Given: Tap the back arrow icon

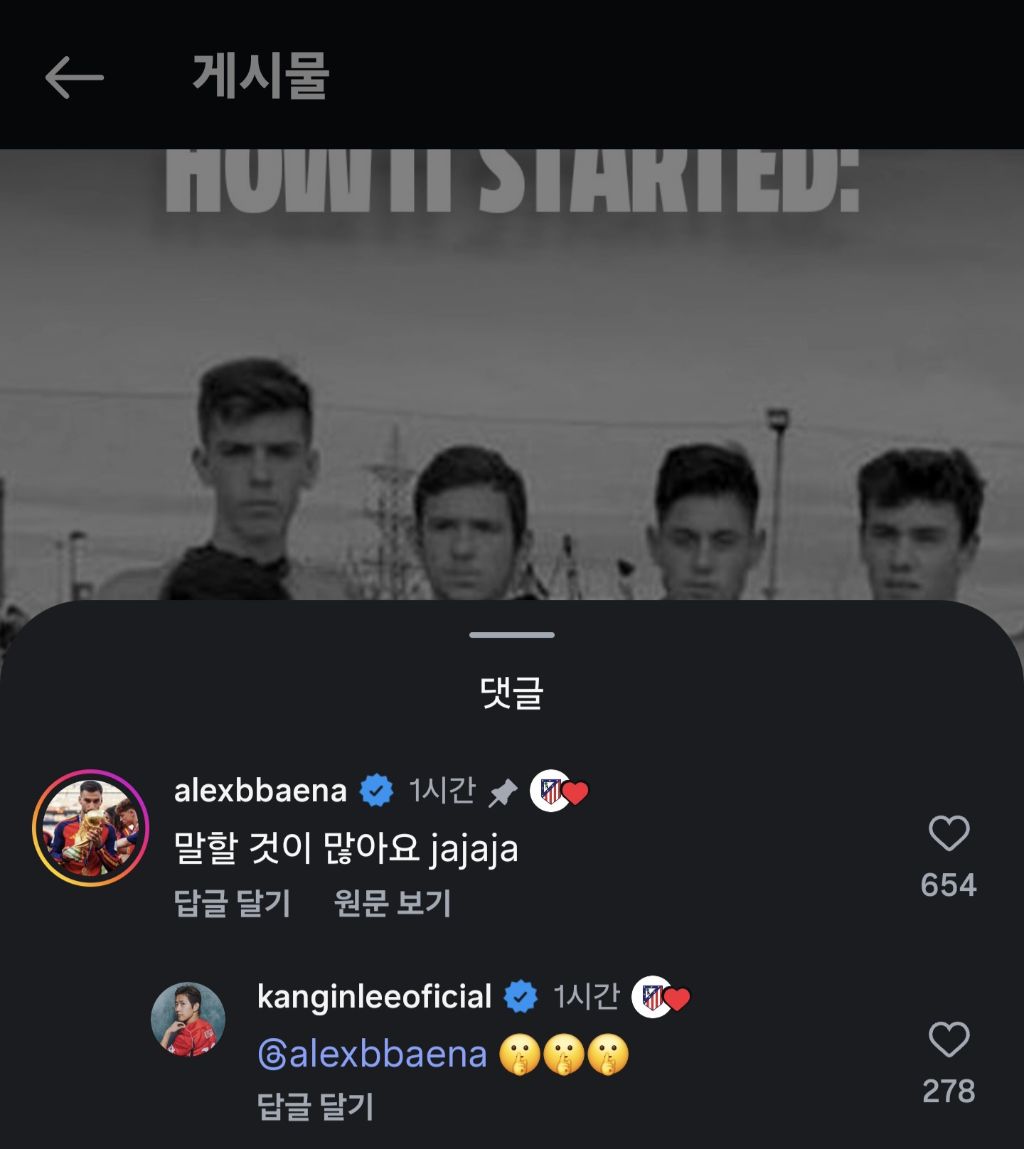Looking at the screenshot, I should (74, 77).
